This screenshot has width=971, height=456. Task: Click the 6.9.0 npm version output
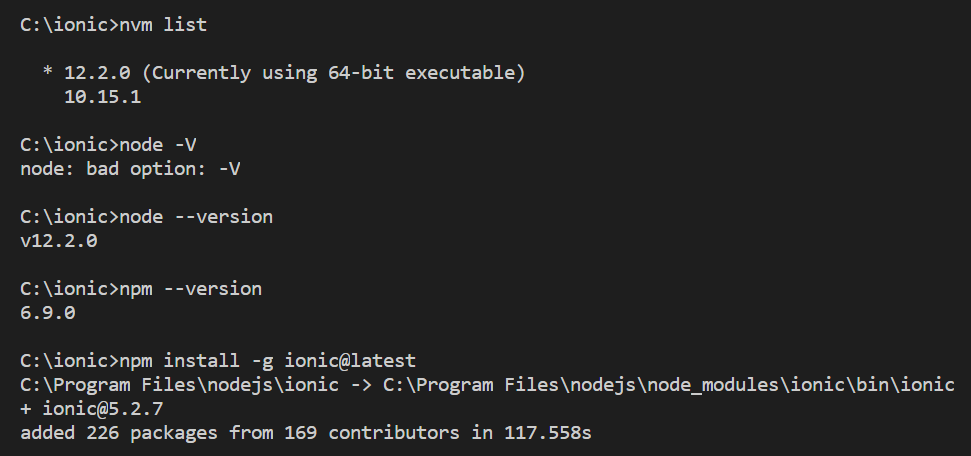pyautogui.click(x=47, y=313)
